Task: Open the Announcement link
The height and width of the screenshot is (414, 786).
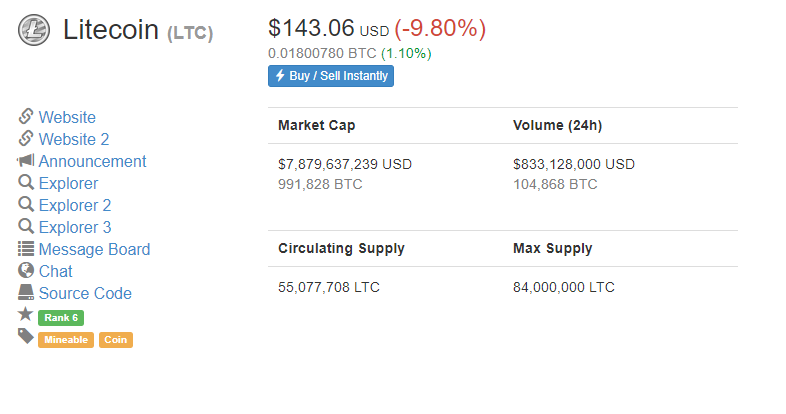Action: click(x=92, y=161)
